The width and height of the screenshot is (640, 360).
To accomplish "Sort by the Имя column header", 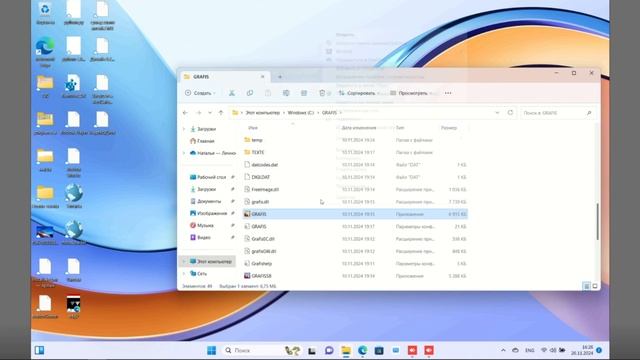I will tap(253, 128).
